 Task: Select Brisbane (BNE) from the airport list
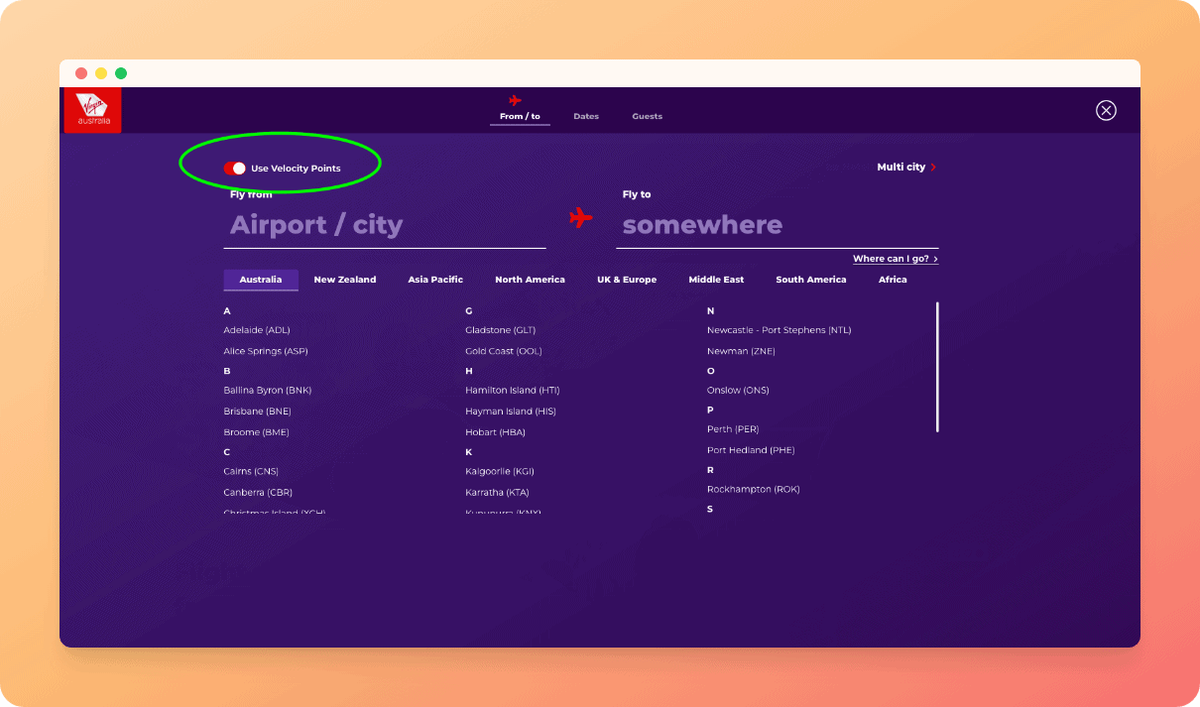click(257, 410)
